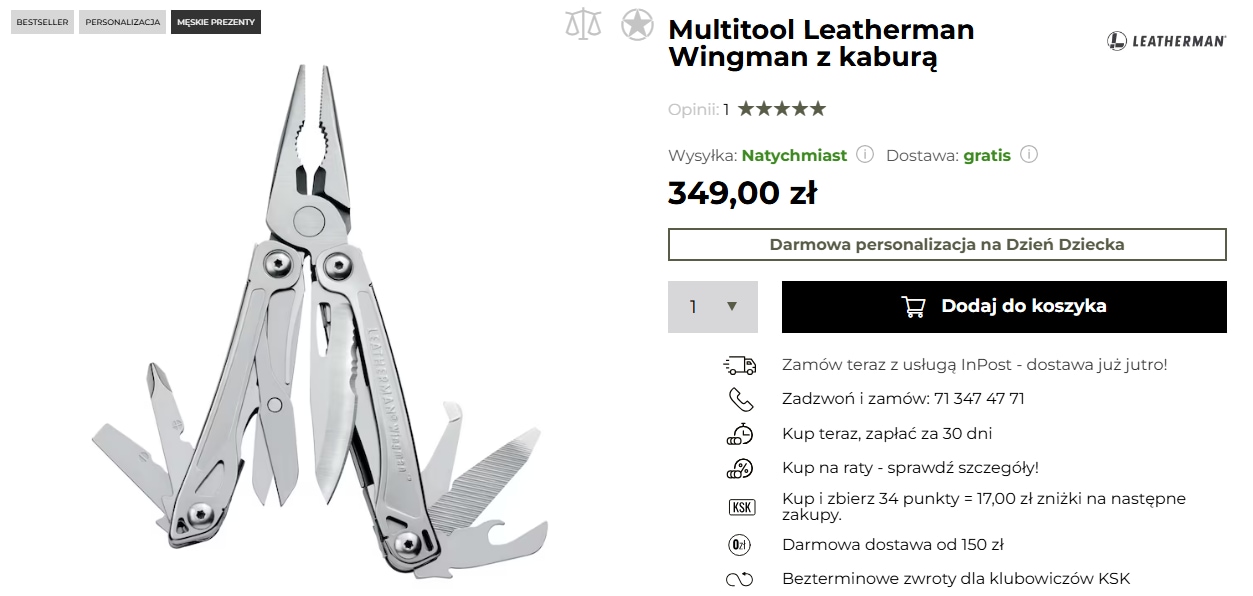Add product to favorites via the star icon

coord(636,24)
